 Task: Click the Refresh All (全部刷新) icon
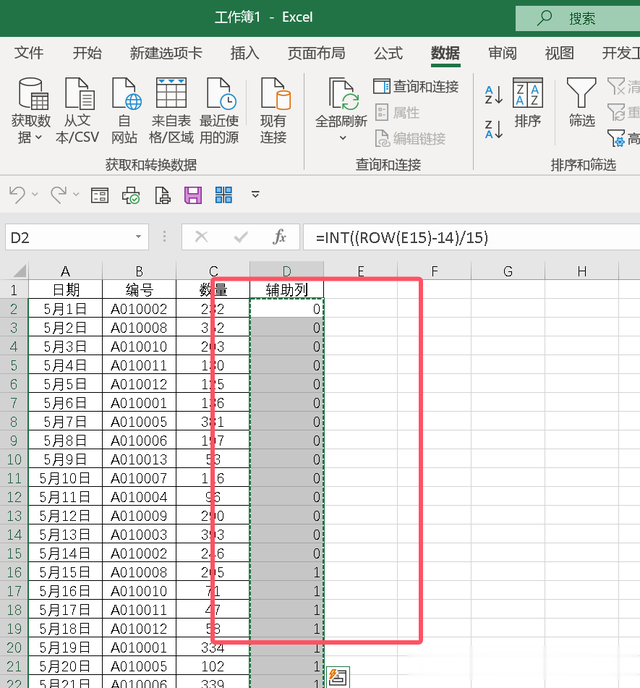click(x=343, y=93)
